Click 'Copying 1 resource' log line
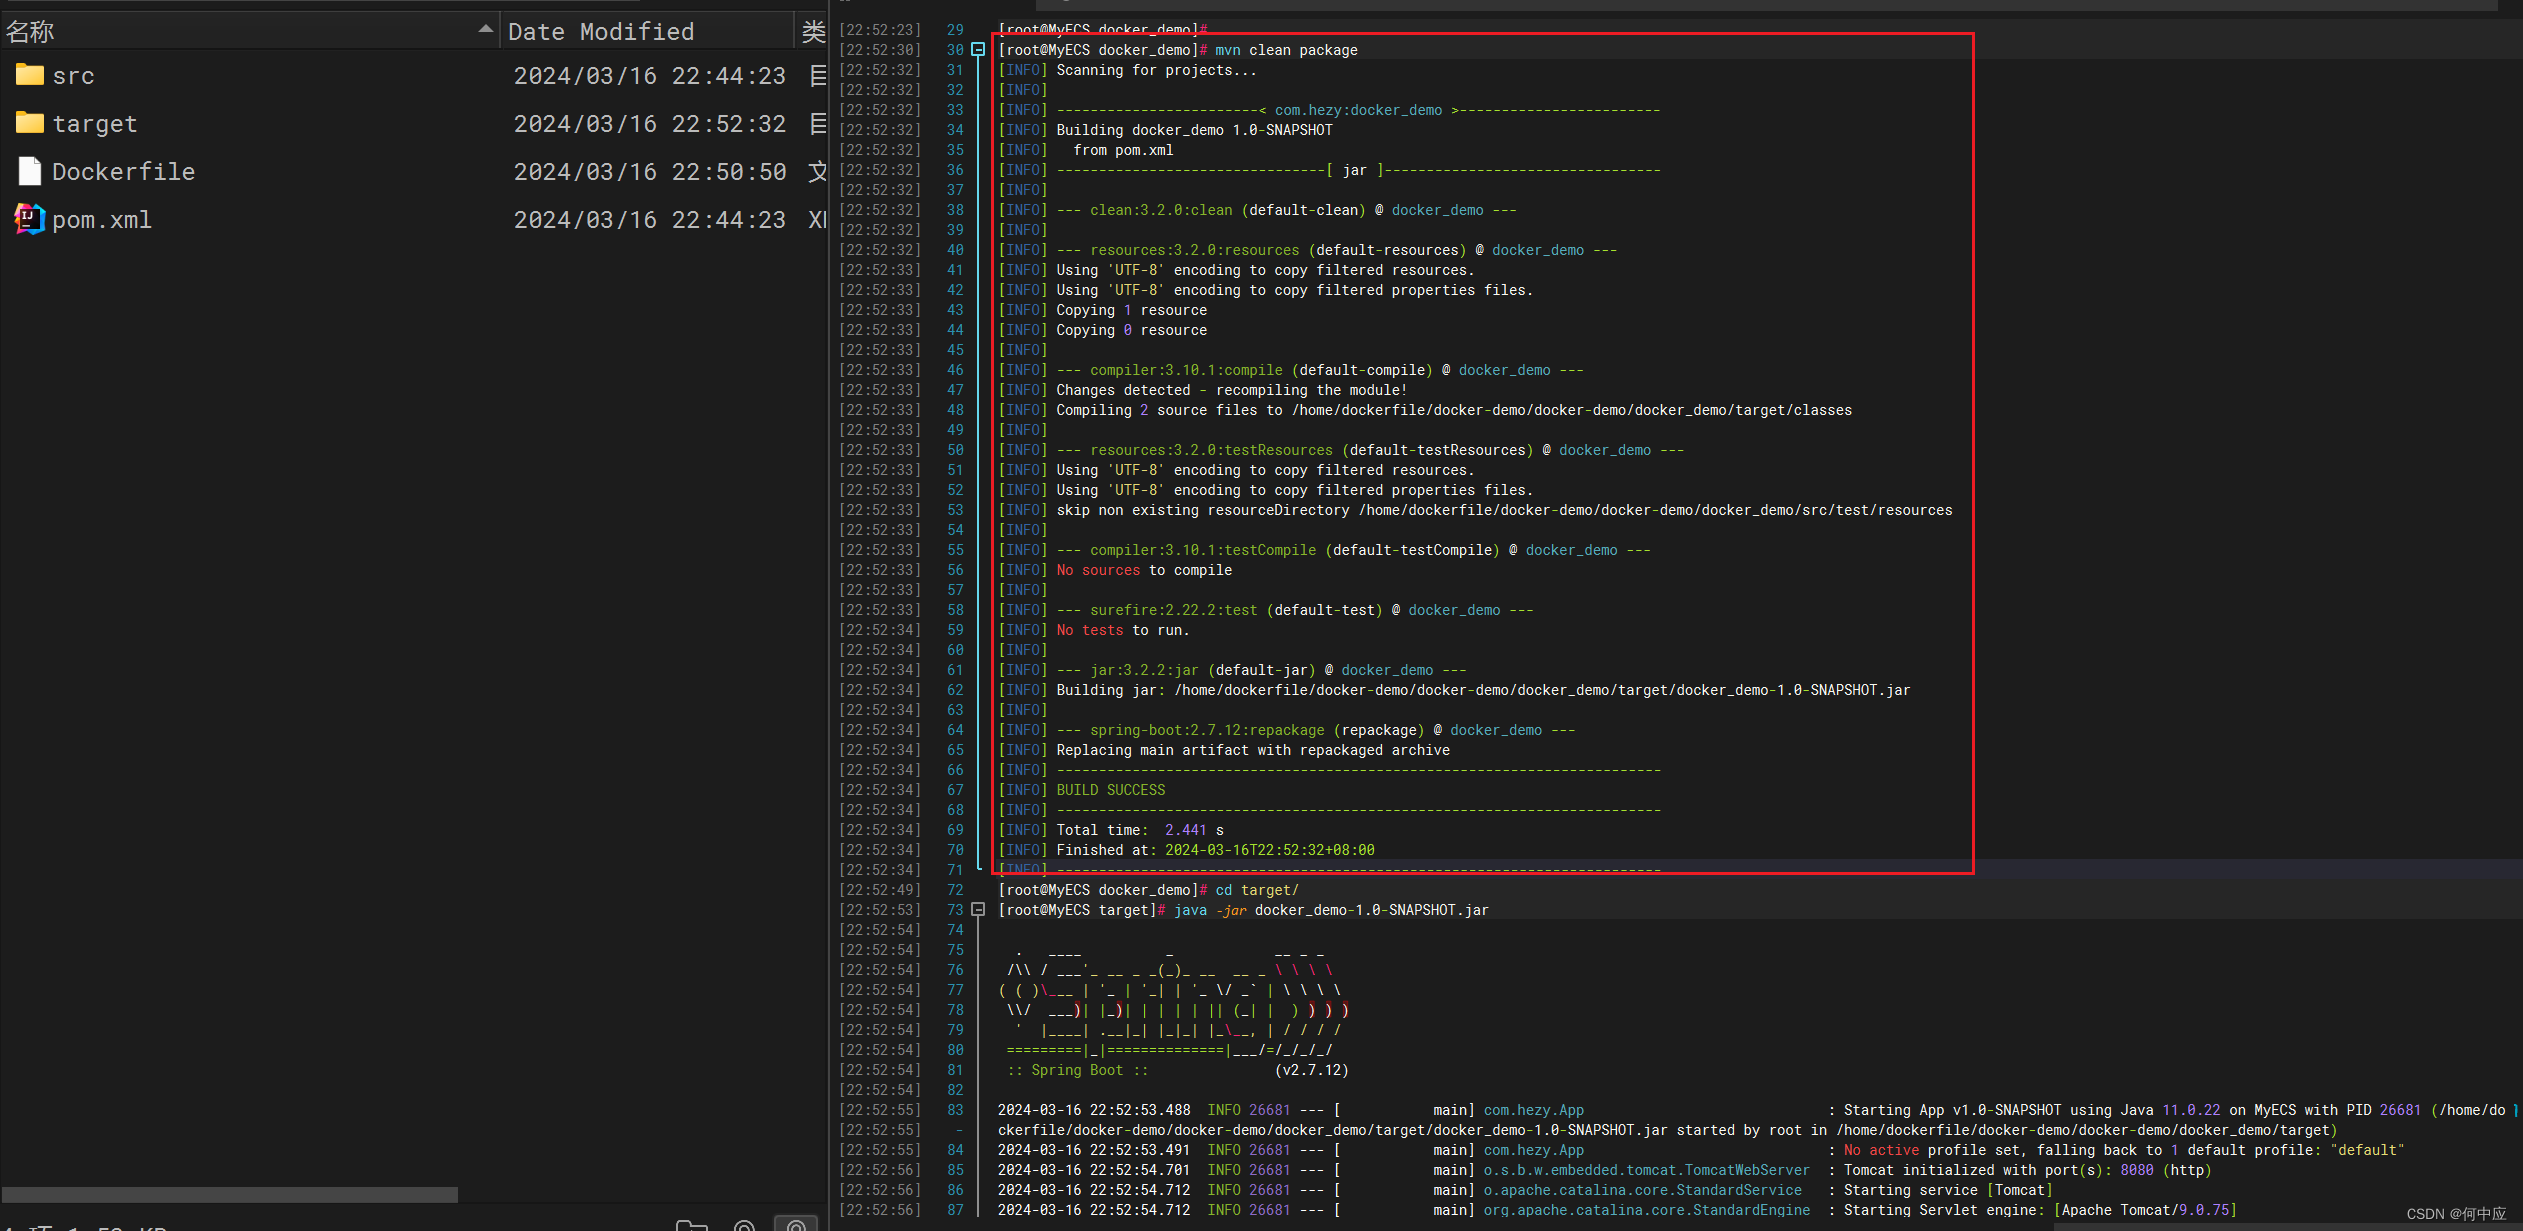This screenshot has width=2523, height=1231. [x=1131, y=310]
